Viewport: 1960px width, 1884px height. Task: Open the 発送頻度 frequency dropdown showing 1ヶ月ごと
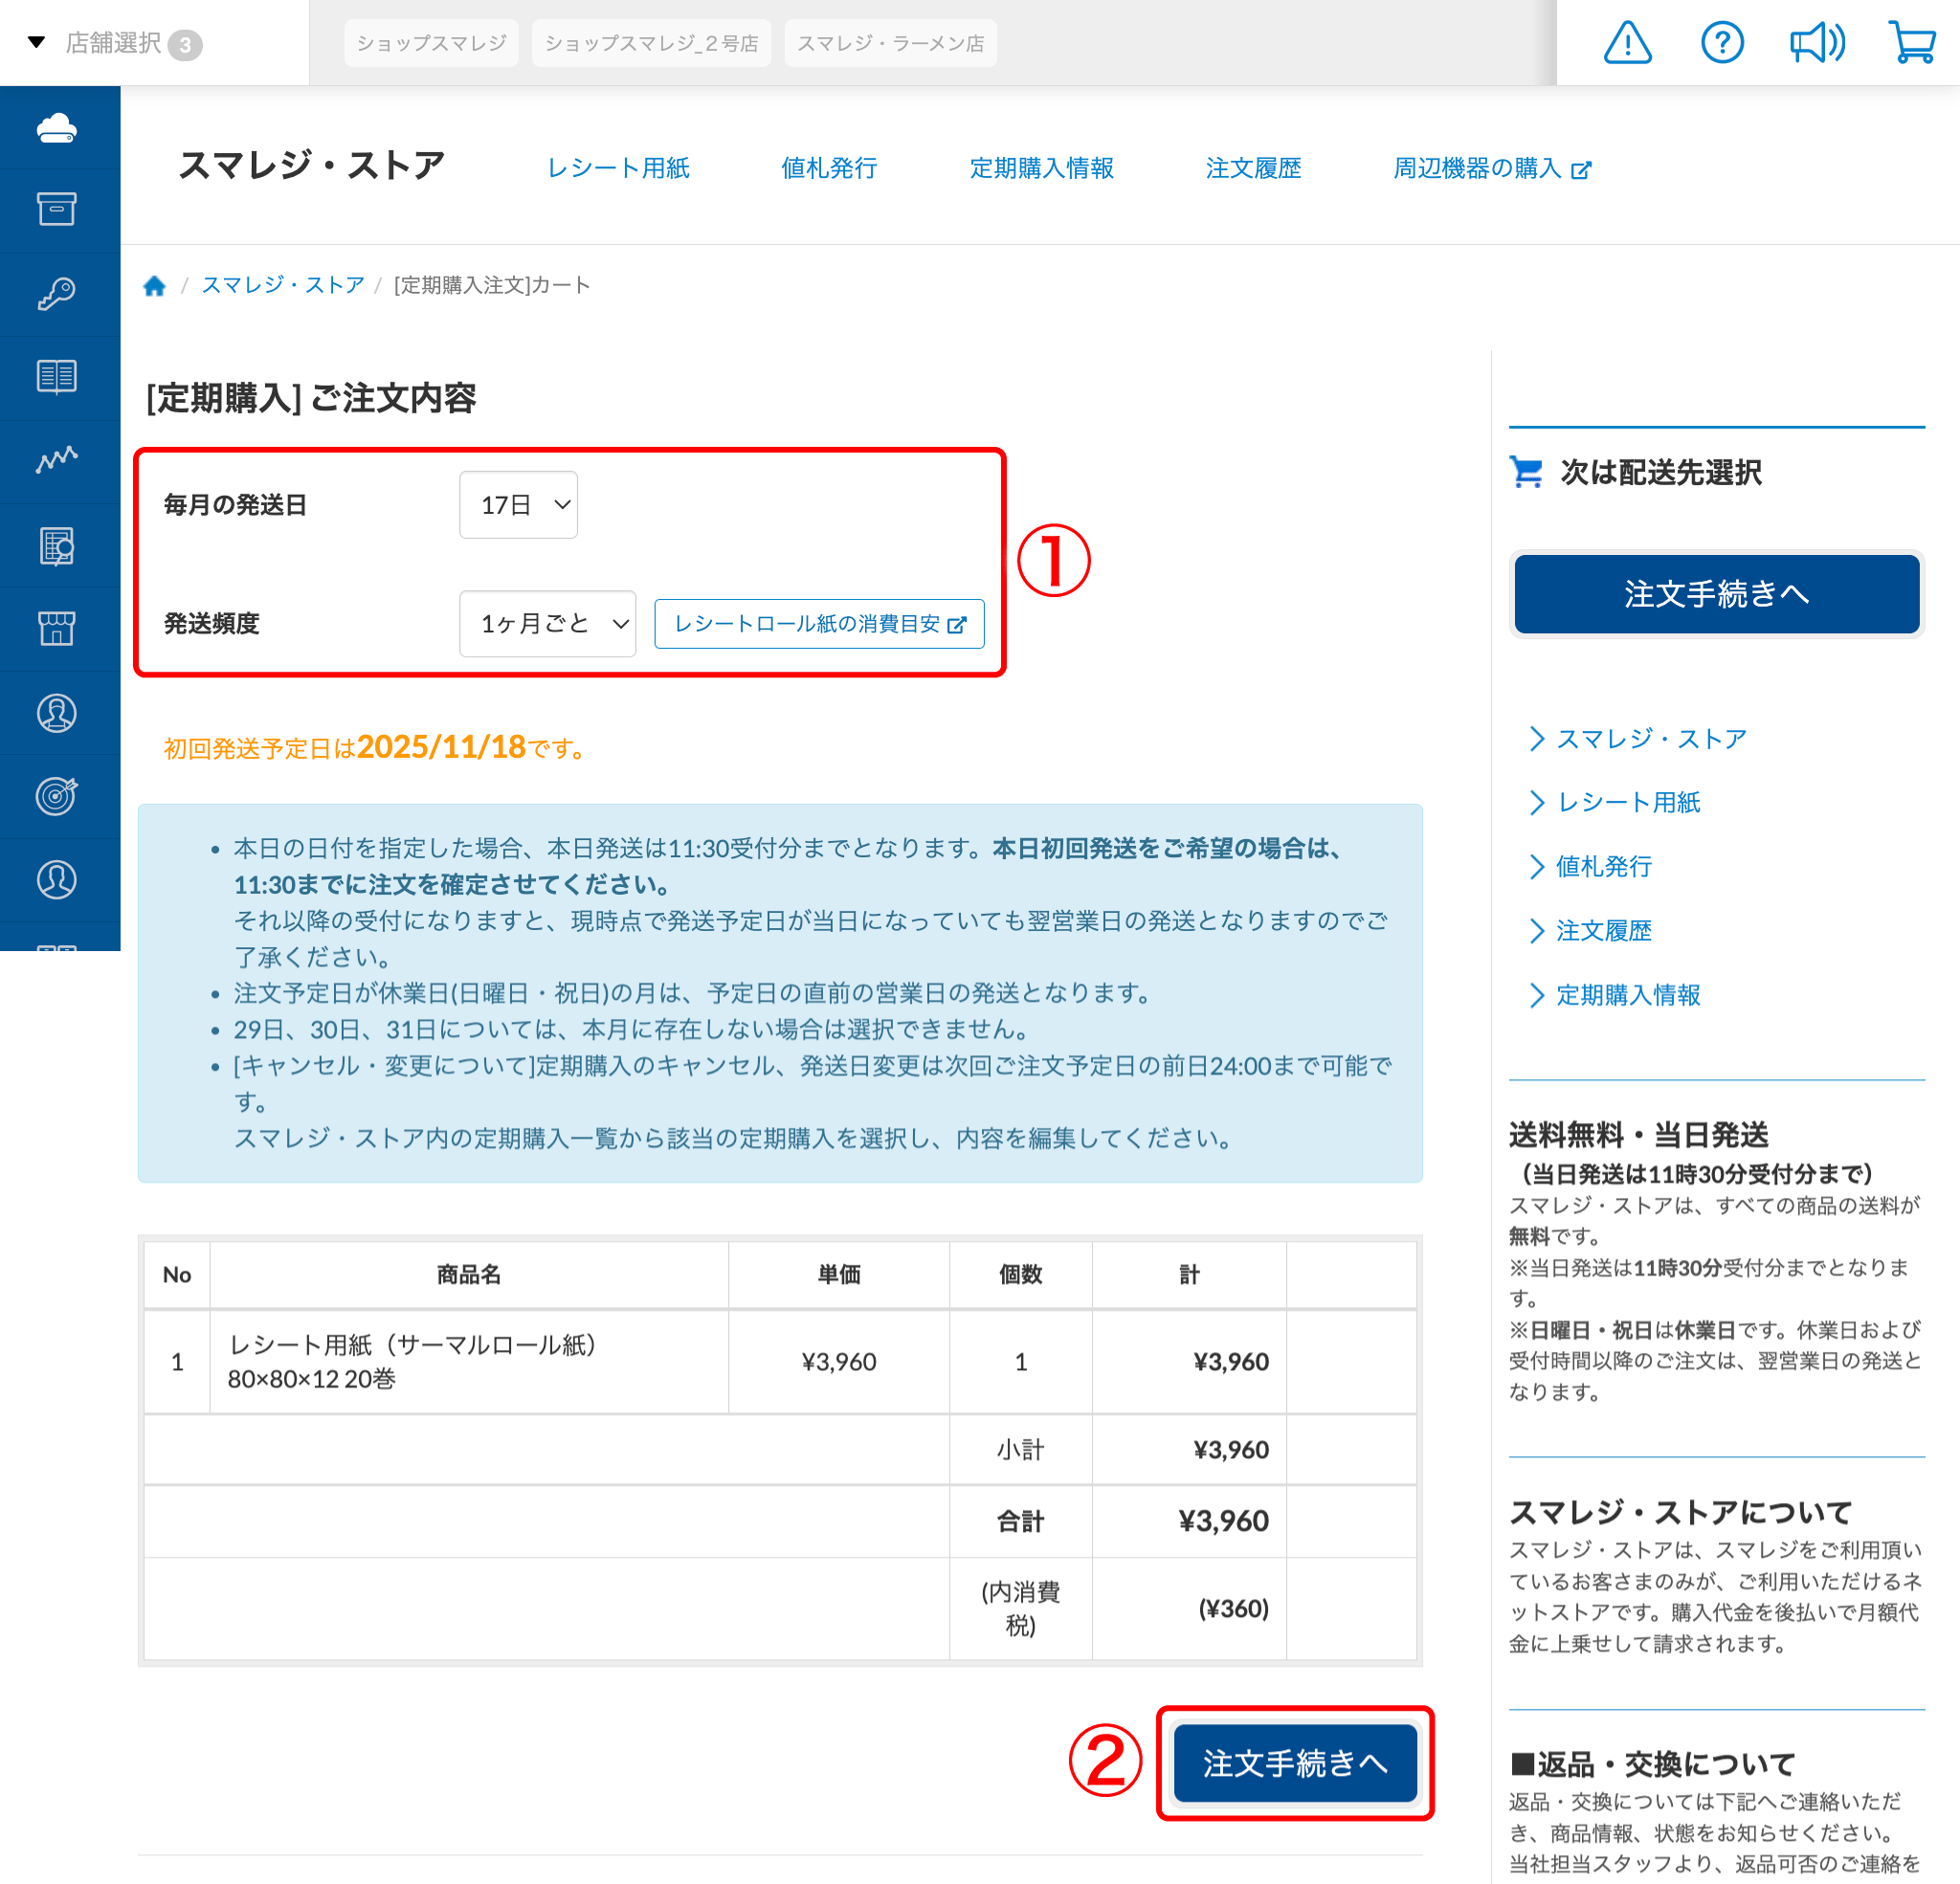pos(547,623)
